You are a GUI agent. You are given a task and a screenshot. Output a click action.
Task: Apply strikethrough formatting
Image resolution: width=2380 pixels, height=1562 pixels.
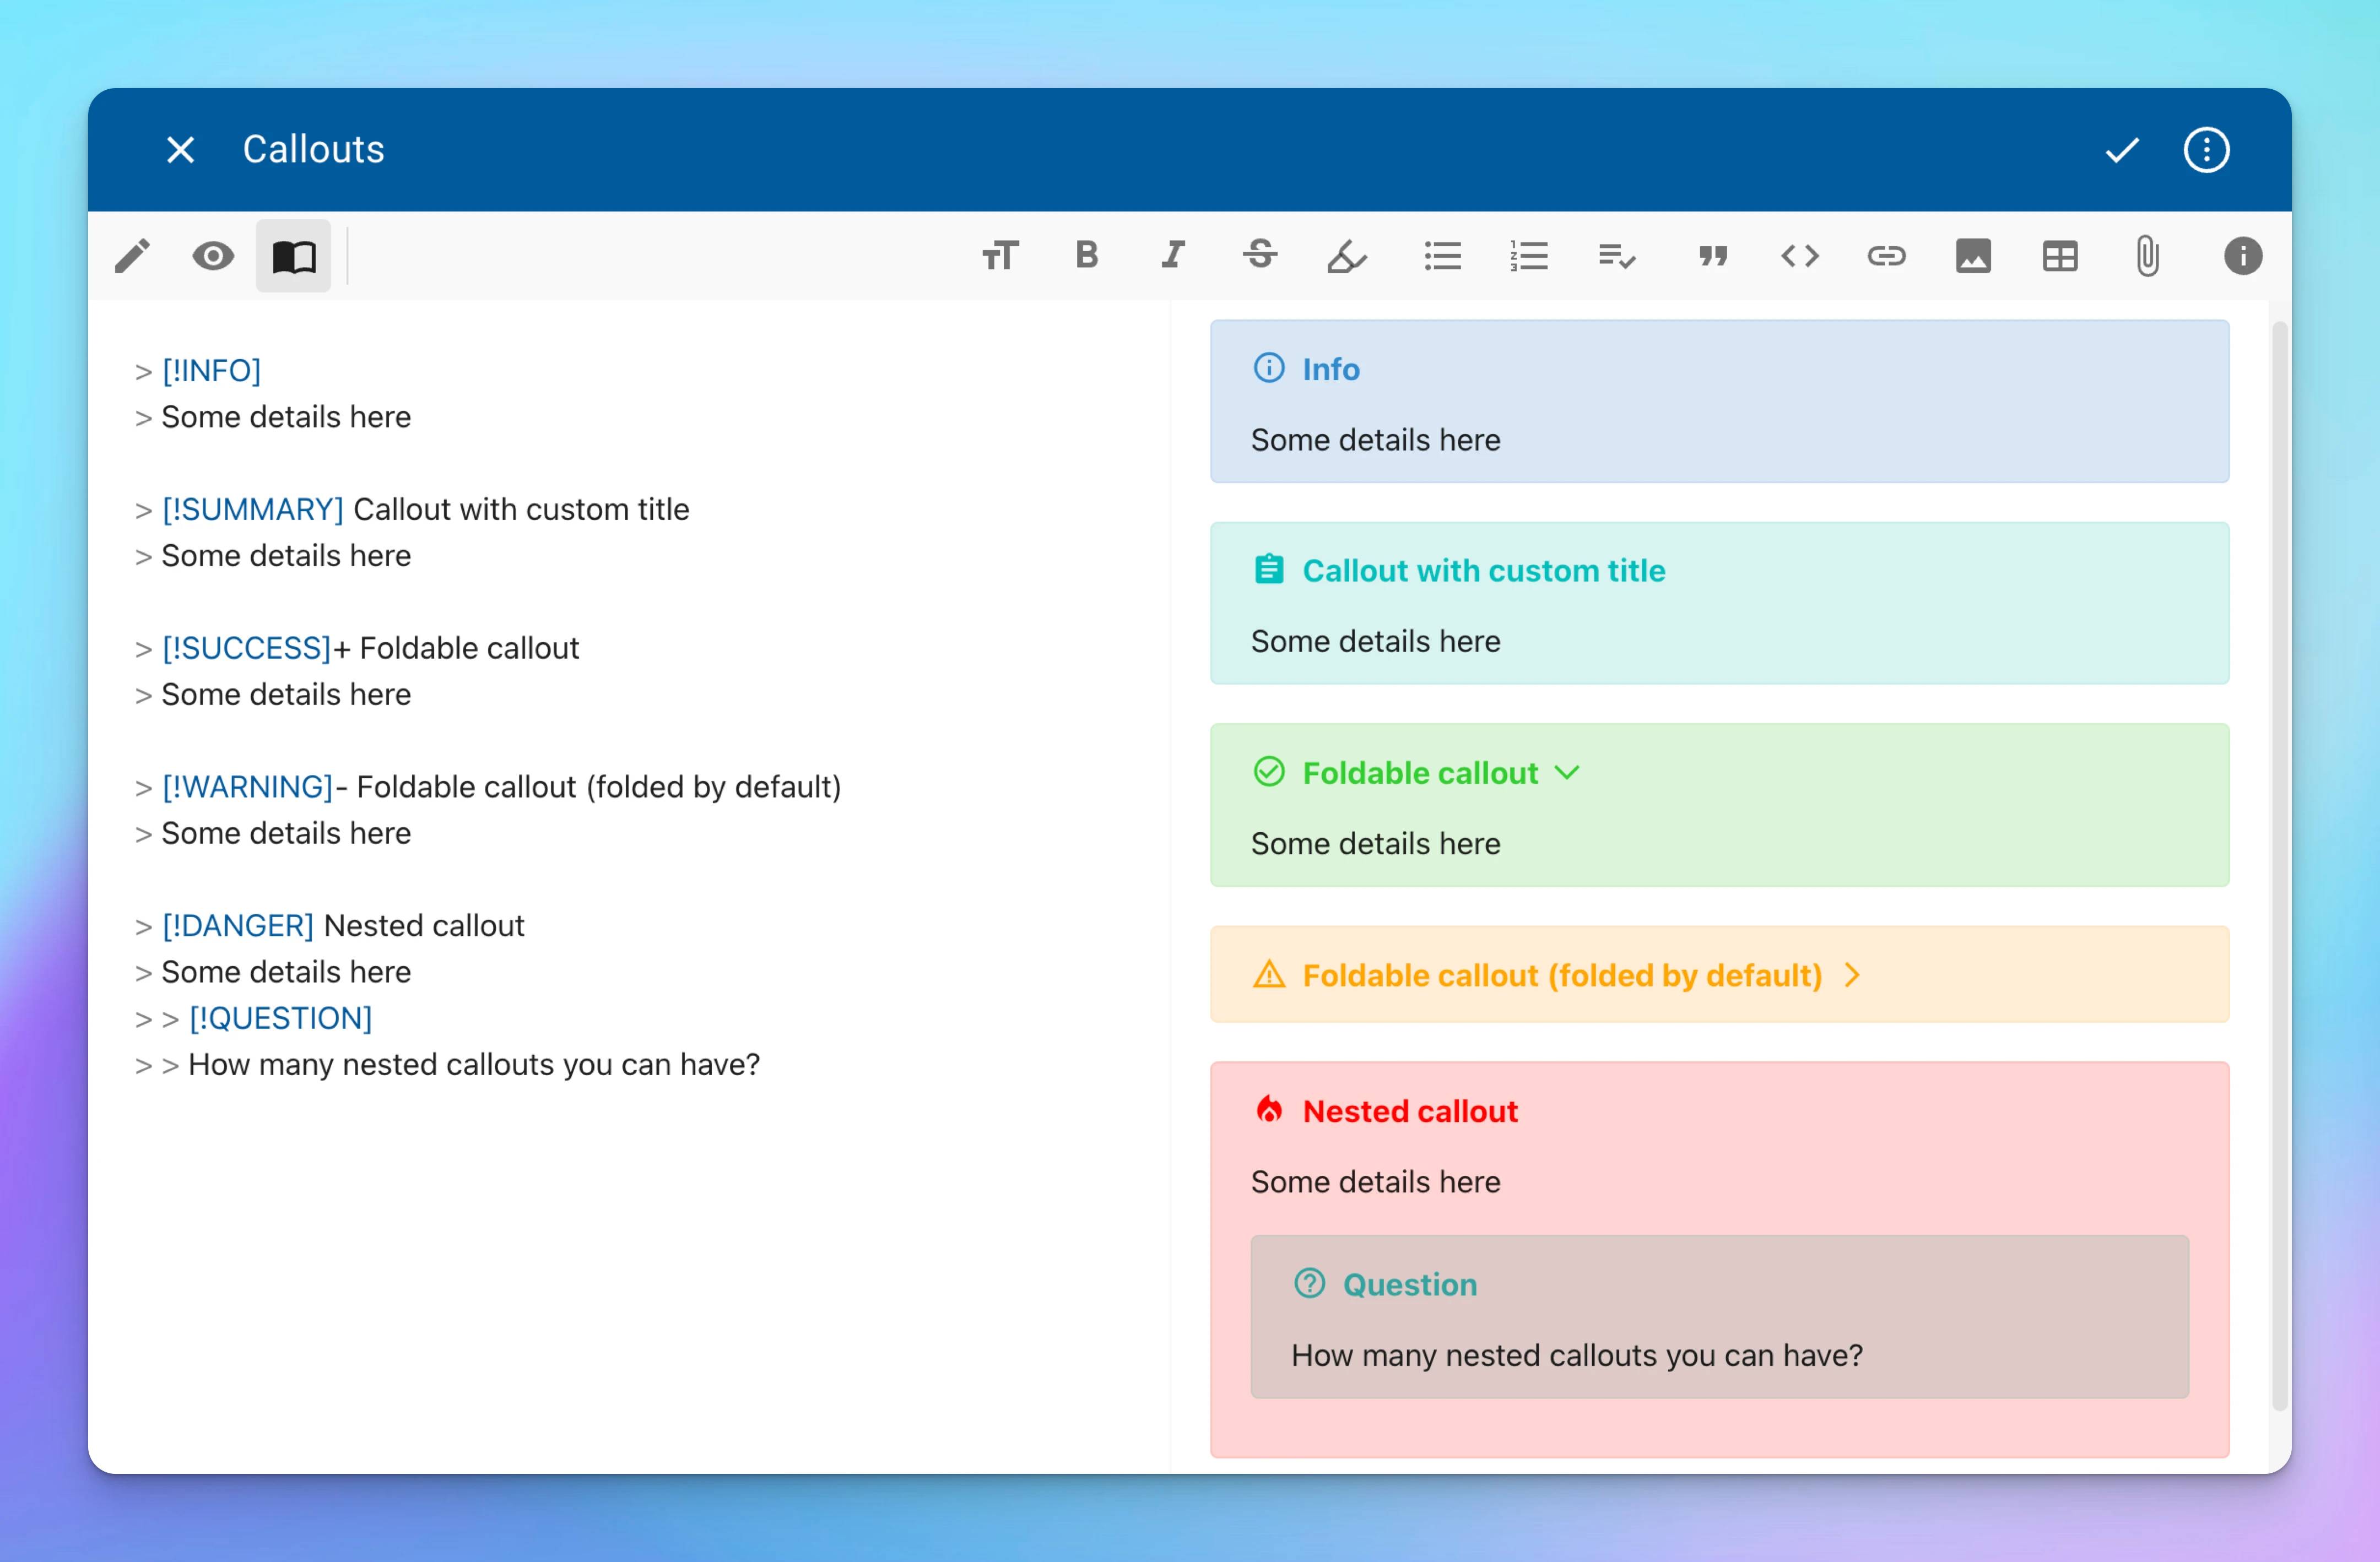(x=1260, y=255)
